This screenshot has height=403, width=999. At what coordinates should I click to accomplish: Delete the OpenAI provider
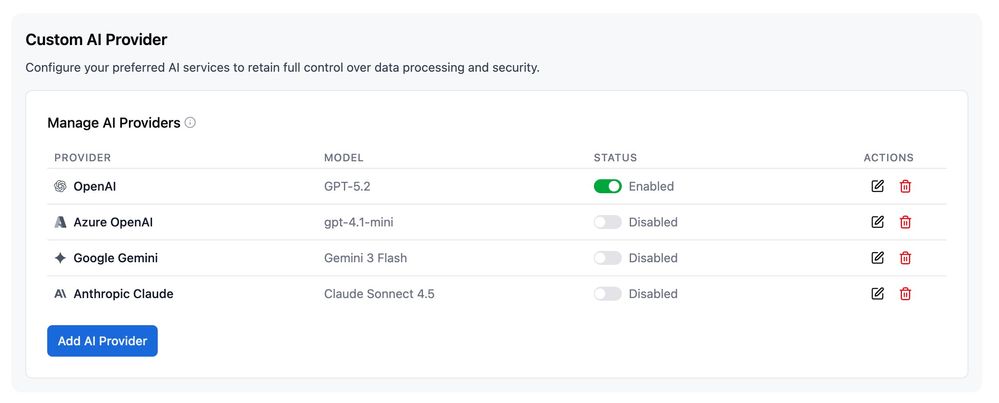(905, 186)
